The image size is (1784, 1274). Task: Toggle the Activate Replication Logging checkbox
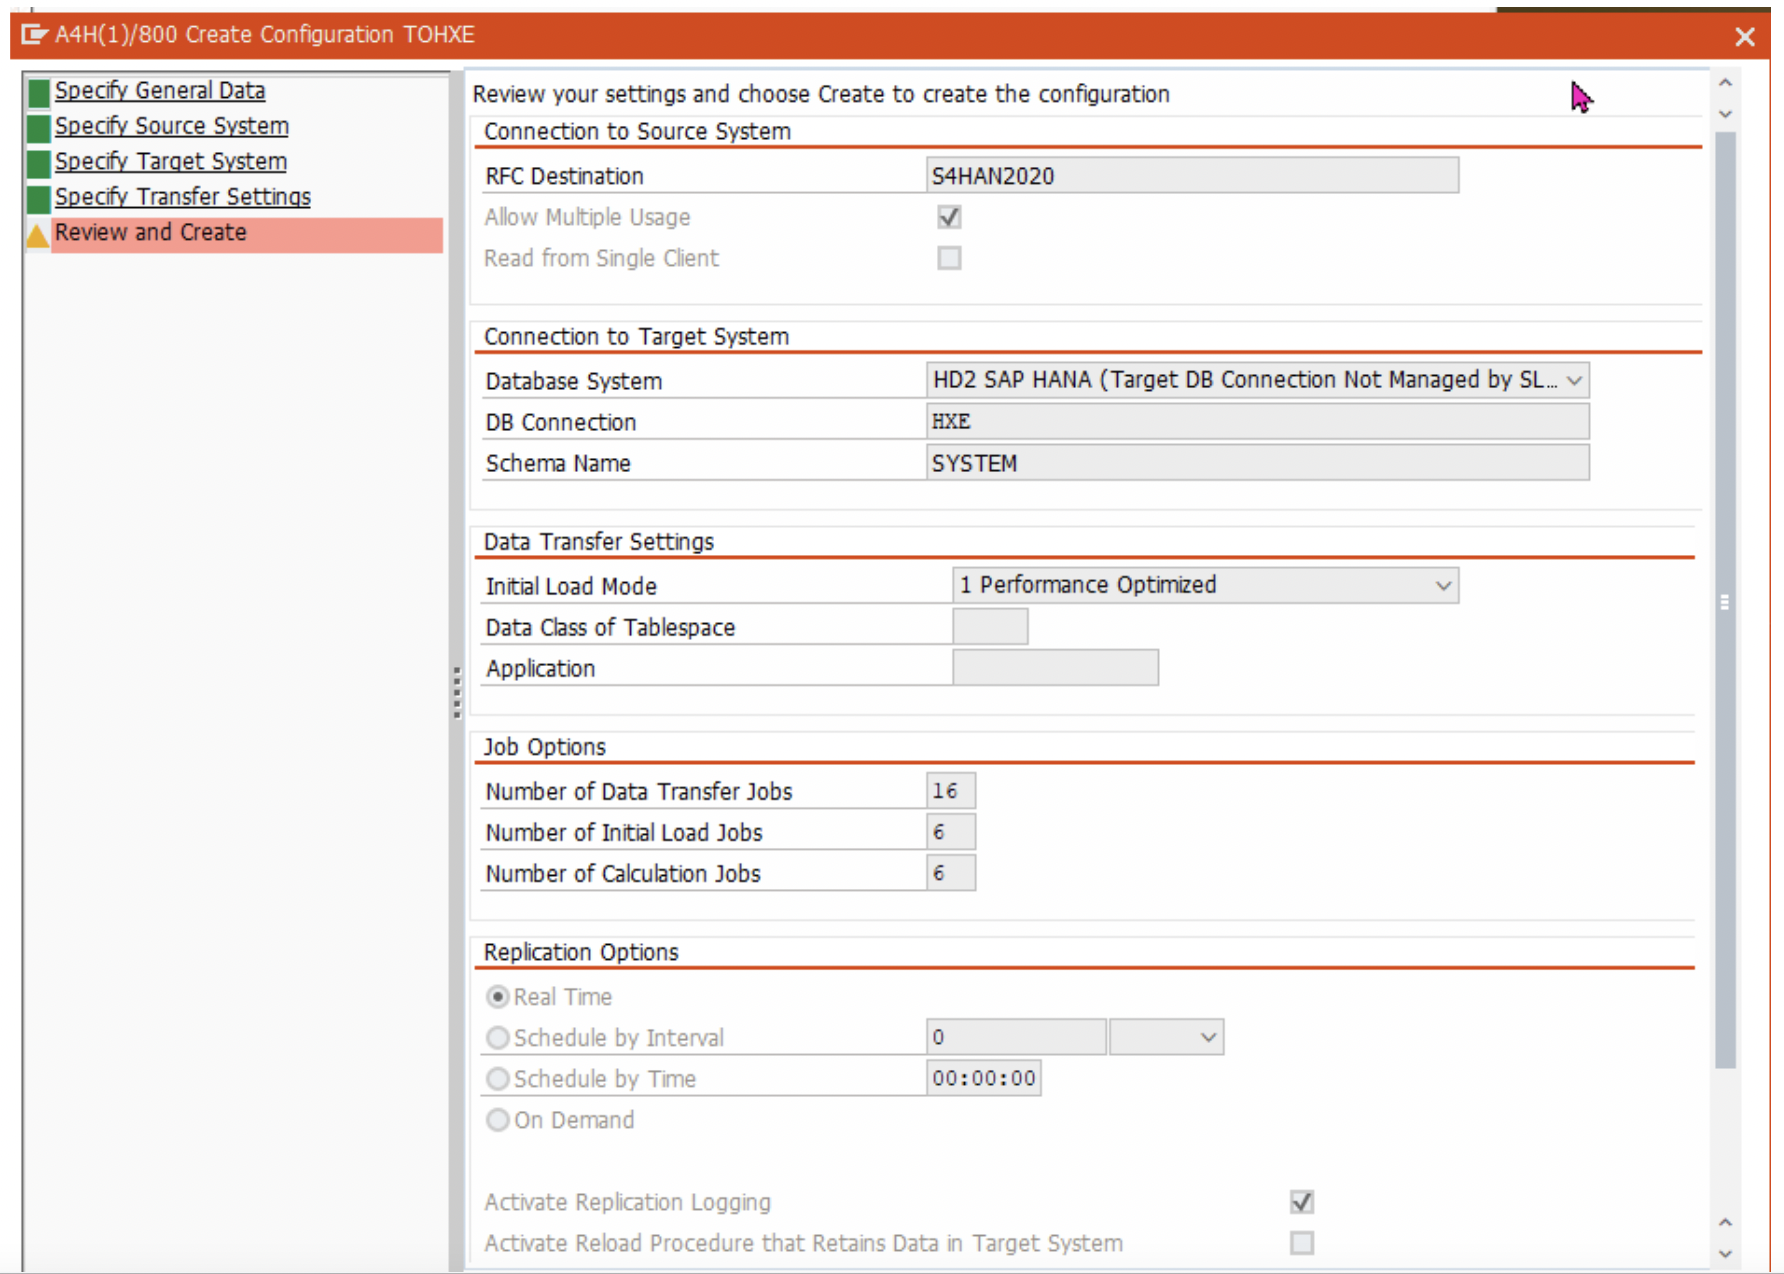(1301, 1201)
